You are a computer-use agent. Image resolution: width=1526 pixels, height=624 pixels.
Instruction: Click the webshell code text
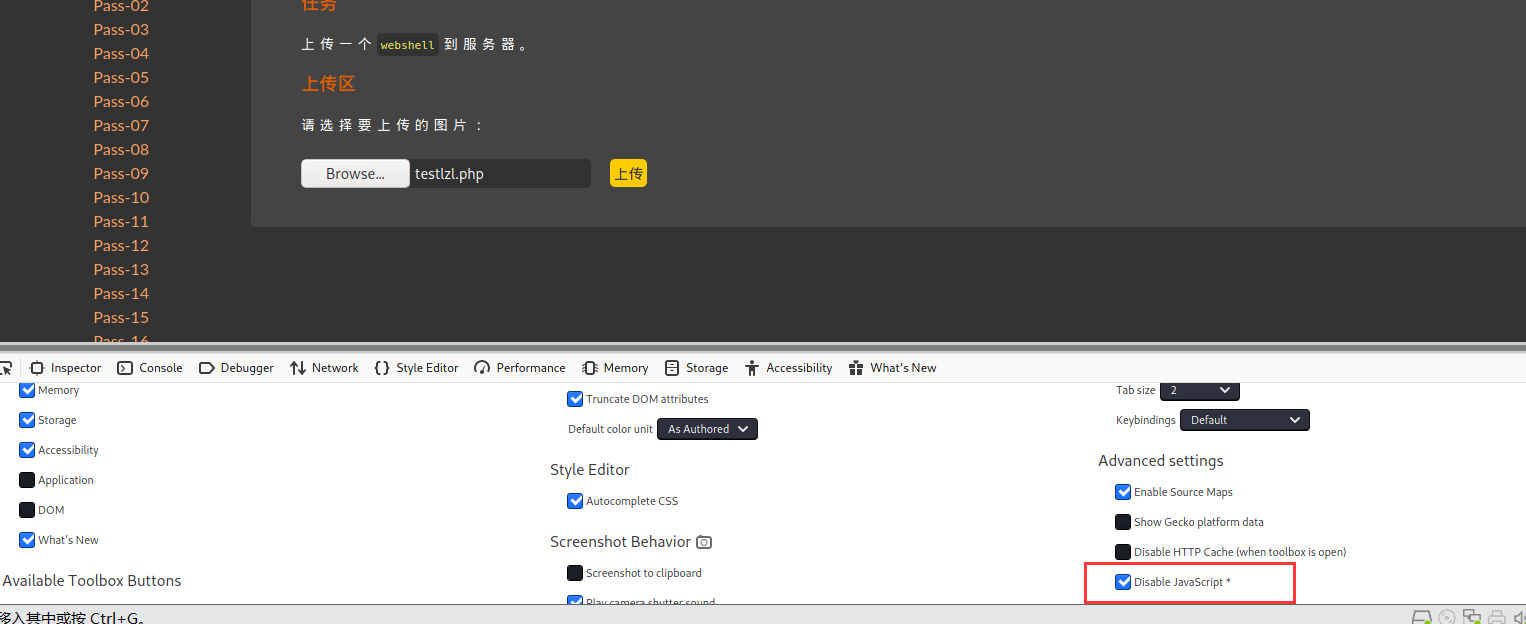tap(408, 45)
